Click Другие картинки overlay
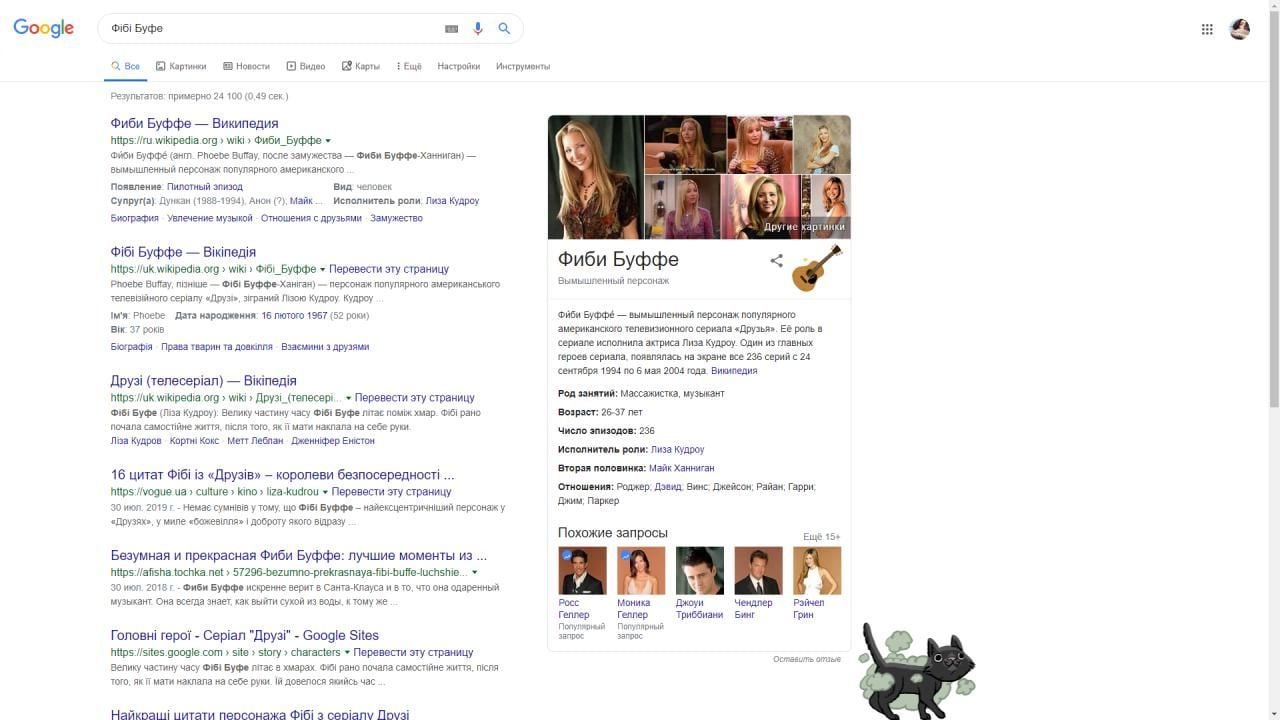1280x720 pixels. [804, 227]
